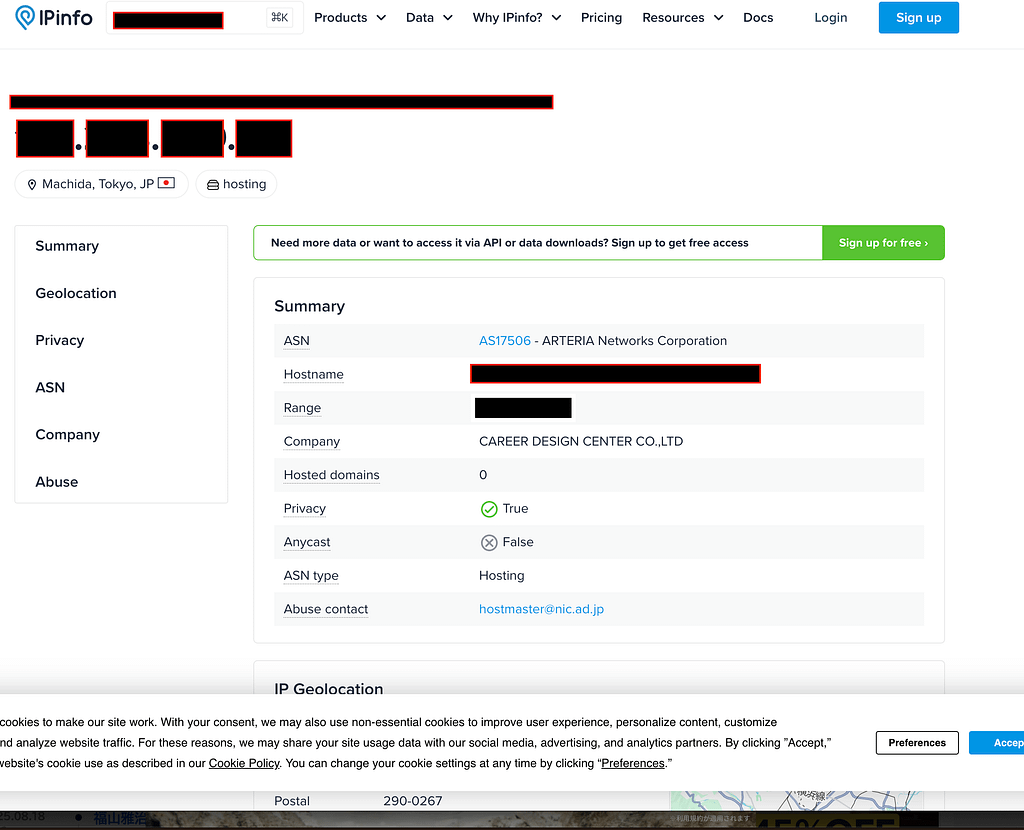Open cookie Preferences button

[x=916, y=743]
